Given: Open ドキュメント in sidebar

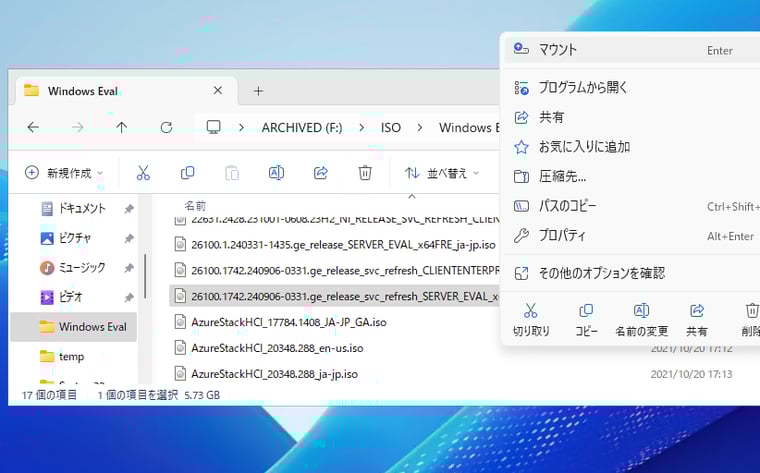Looking at the screenshot, I should pyautogui.click(x=73, y=208).
